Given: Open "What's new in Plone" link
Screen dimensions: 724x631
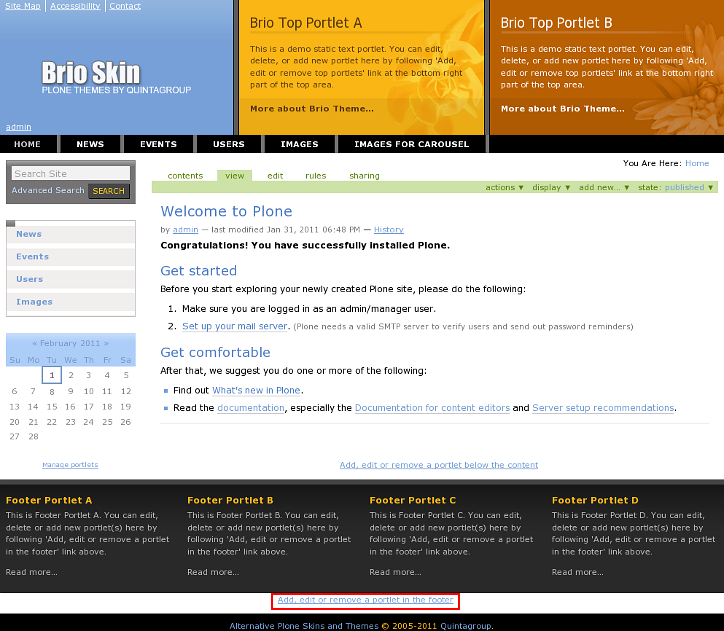Looking at the screenshot, I should tap(256, 391).
